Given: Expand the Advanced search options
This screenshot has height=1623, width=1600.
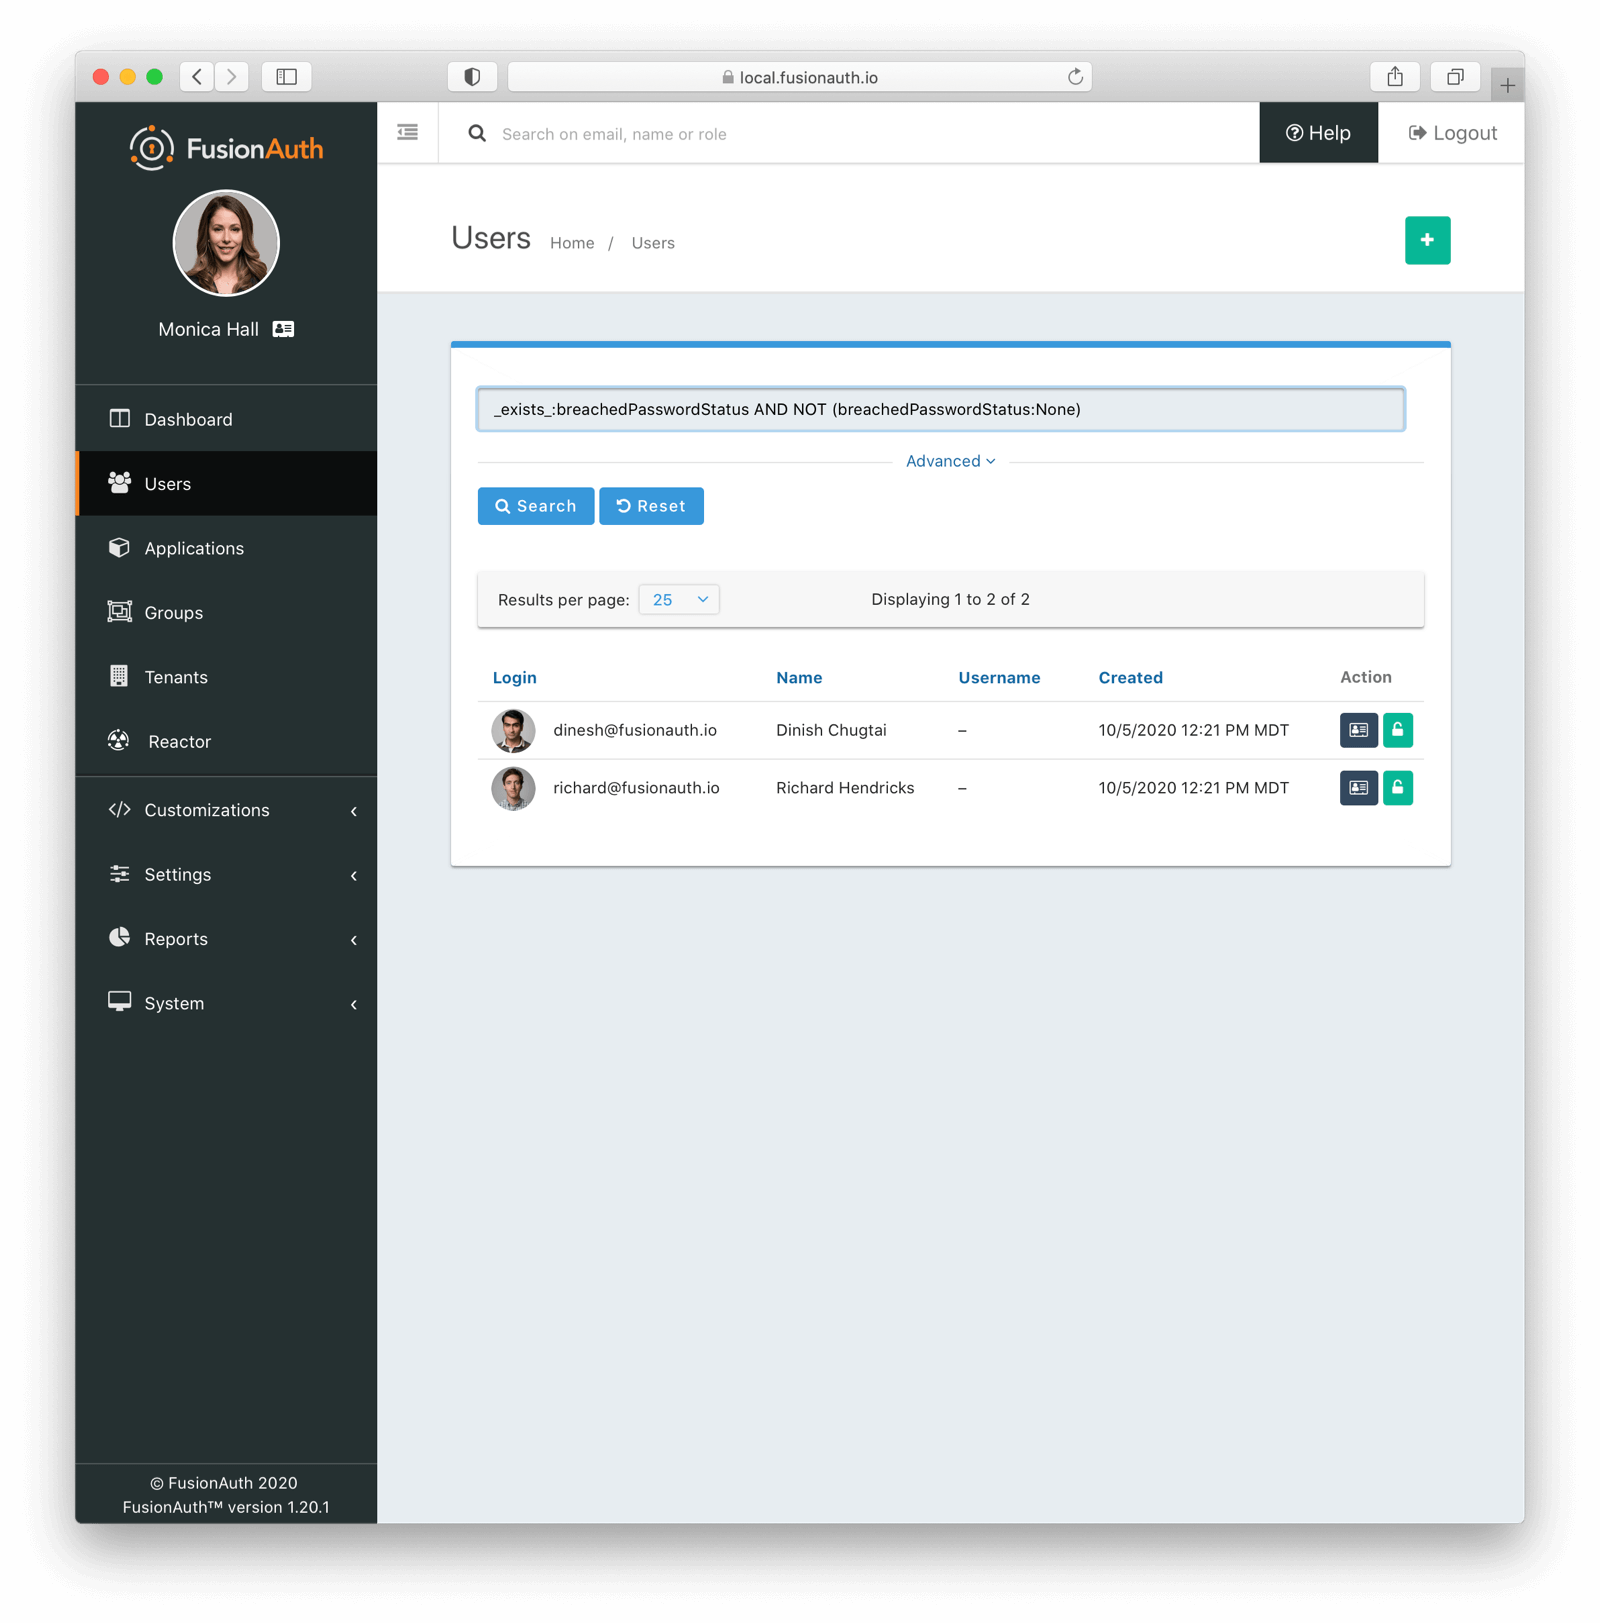Looking at the screenshot, I should [x=950, y=461].
